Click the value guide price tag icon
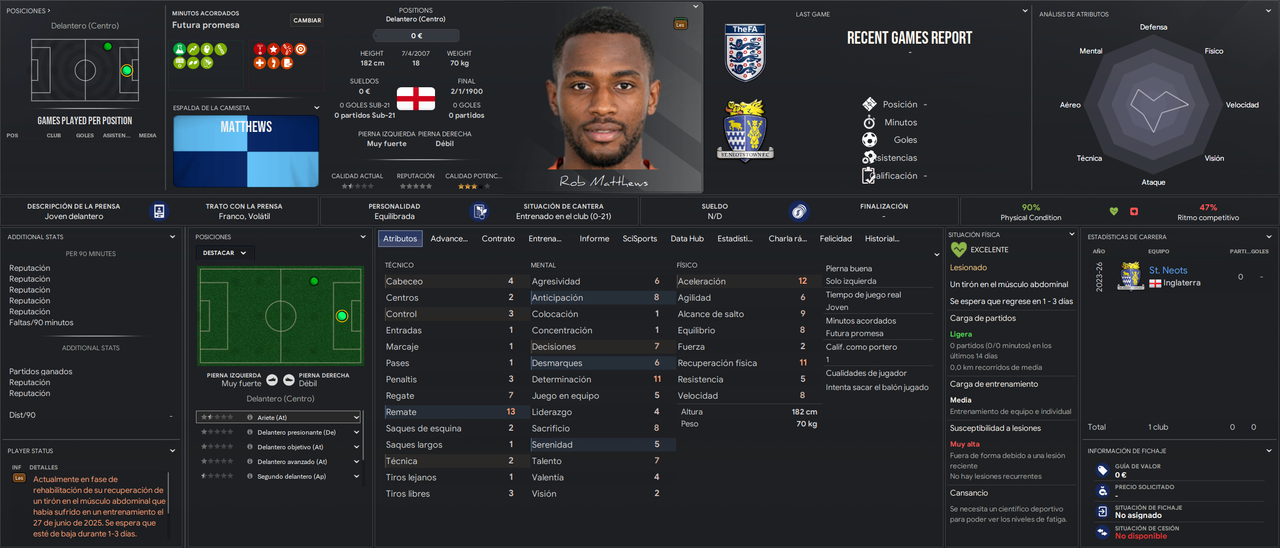Image resolution: width=1280 pixels, height=548 pixels. point(1102,470)
